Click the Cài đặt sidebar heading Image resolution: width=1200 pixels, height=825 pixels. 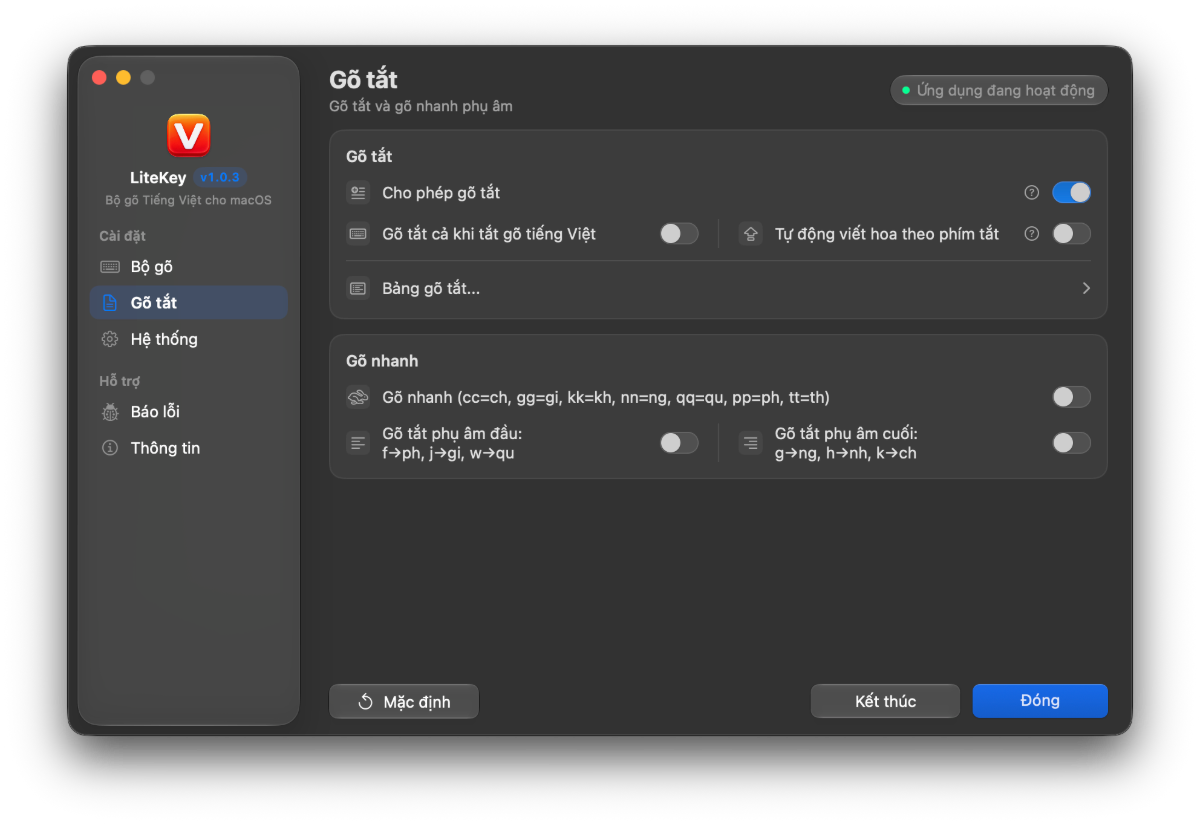tap(122, 237)
